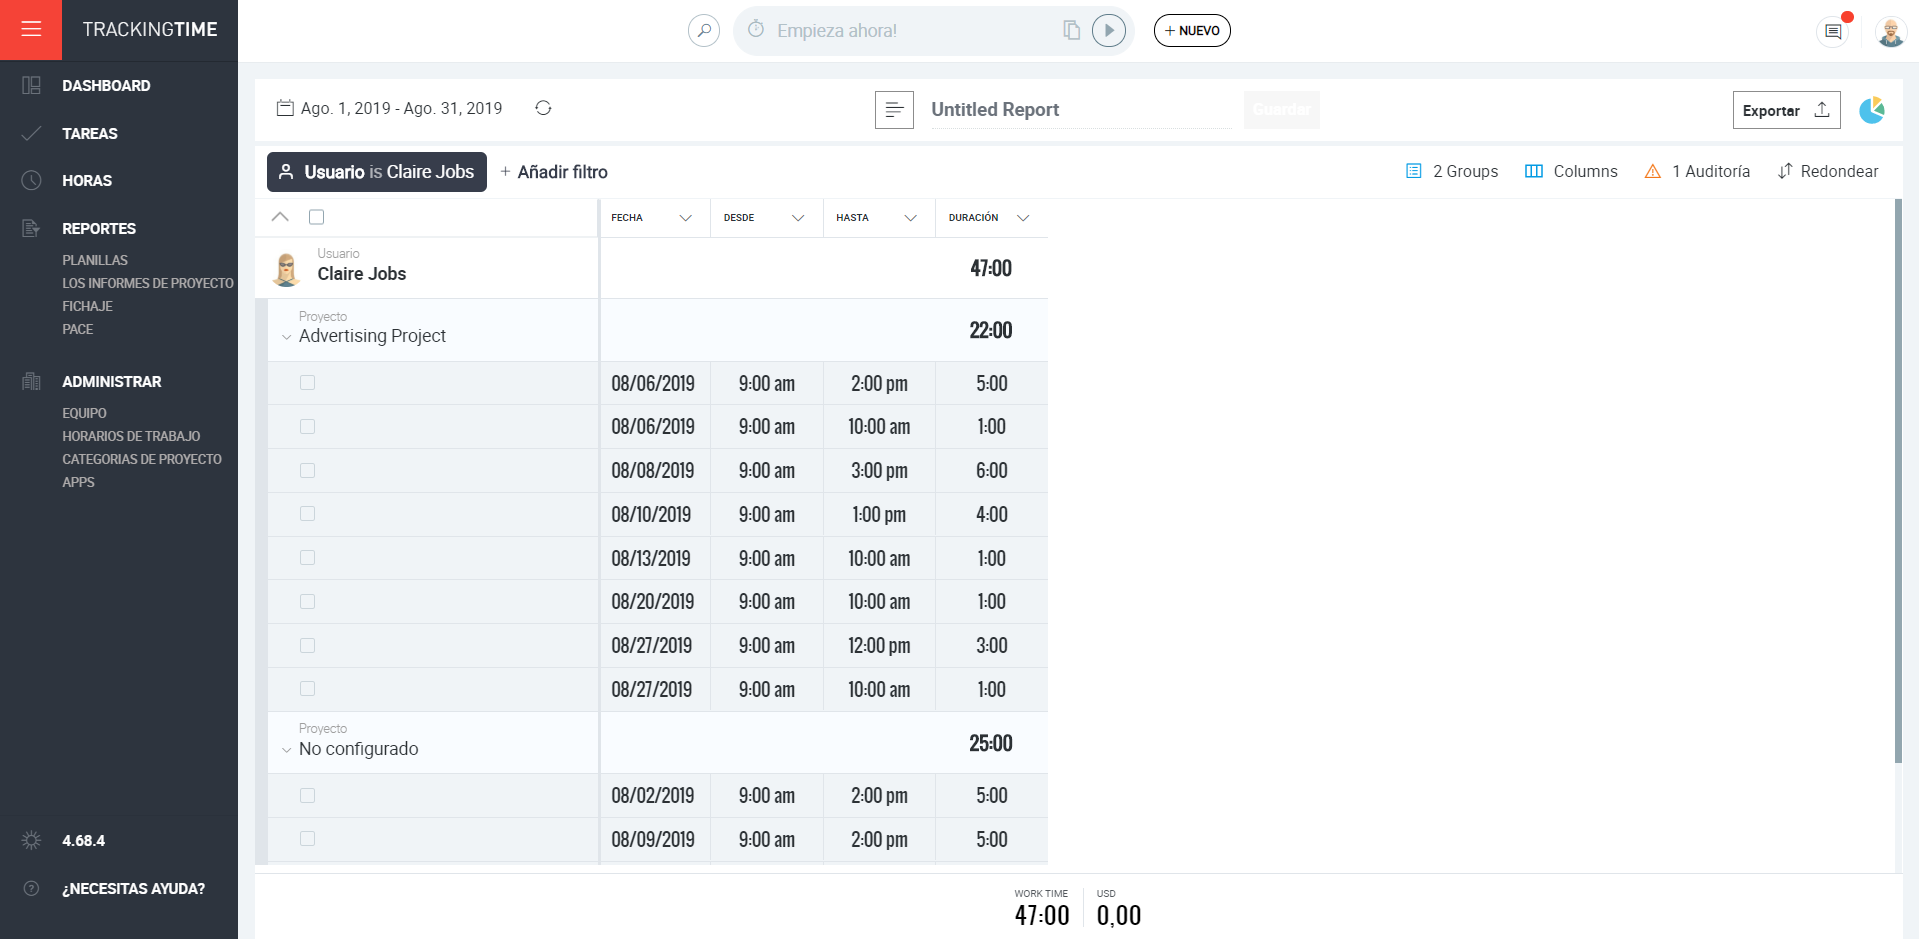Check the 08/27/2019 3:00 entry checkbox

307,645
